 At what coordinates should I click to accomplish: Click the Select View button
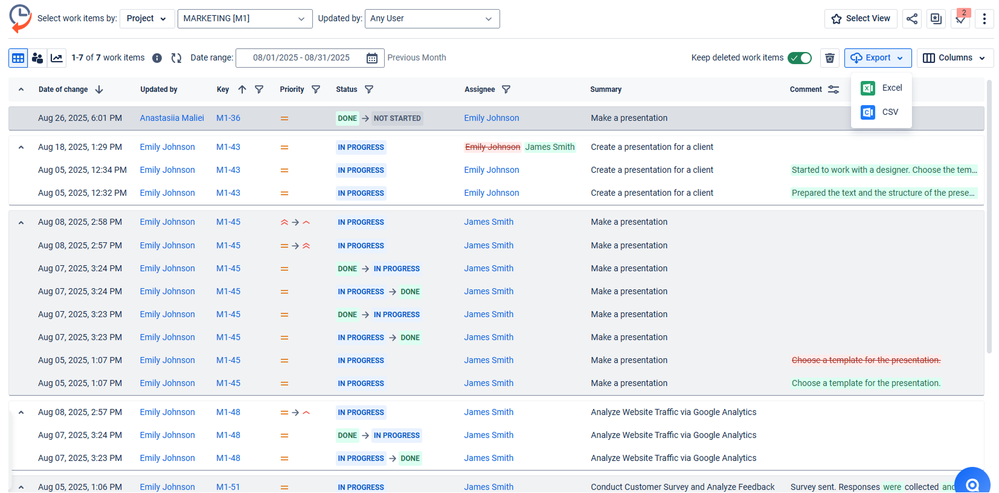pos(860,18)
